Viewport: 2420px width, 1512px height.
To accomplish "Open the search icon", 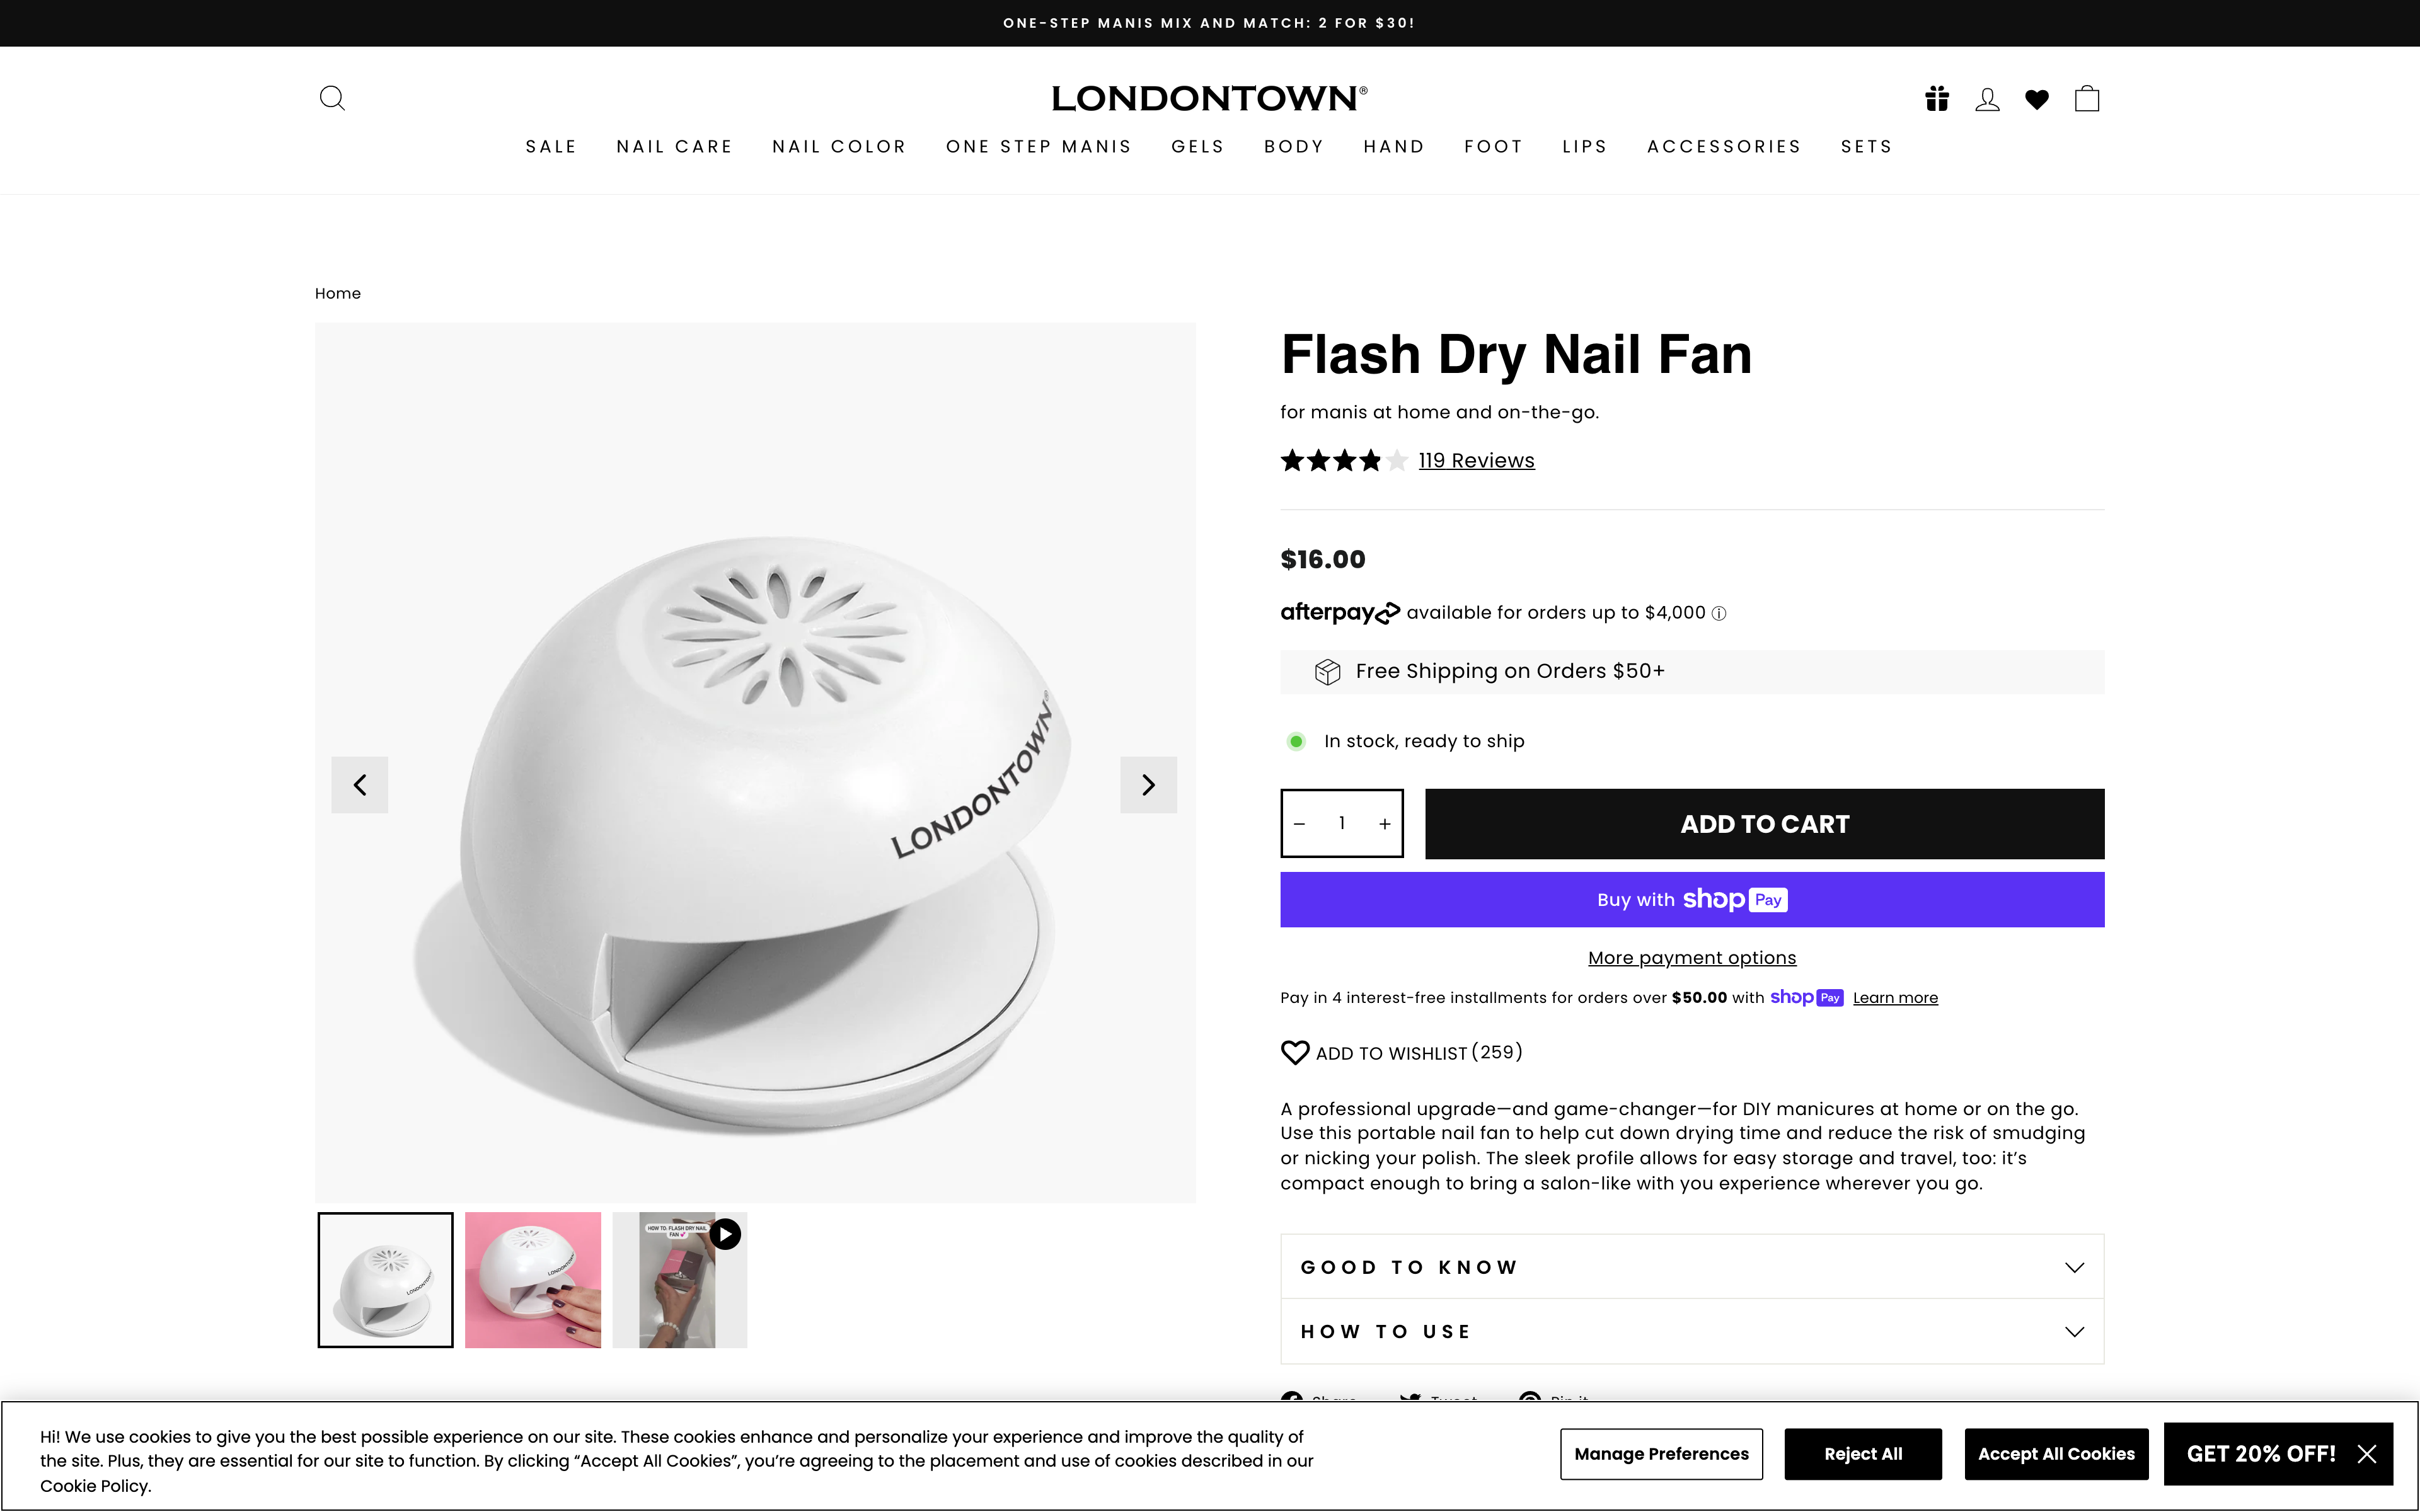I will (x=332, y=98).
